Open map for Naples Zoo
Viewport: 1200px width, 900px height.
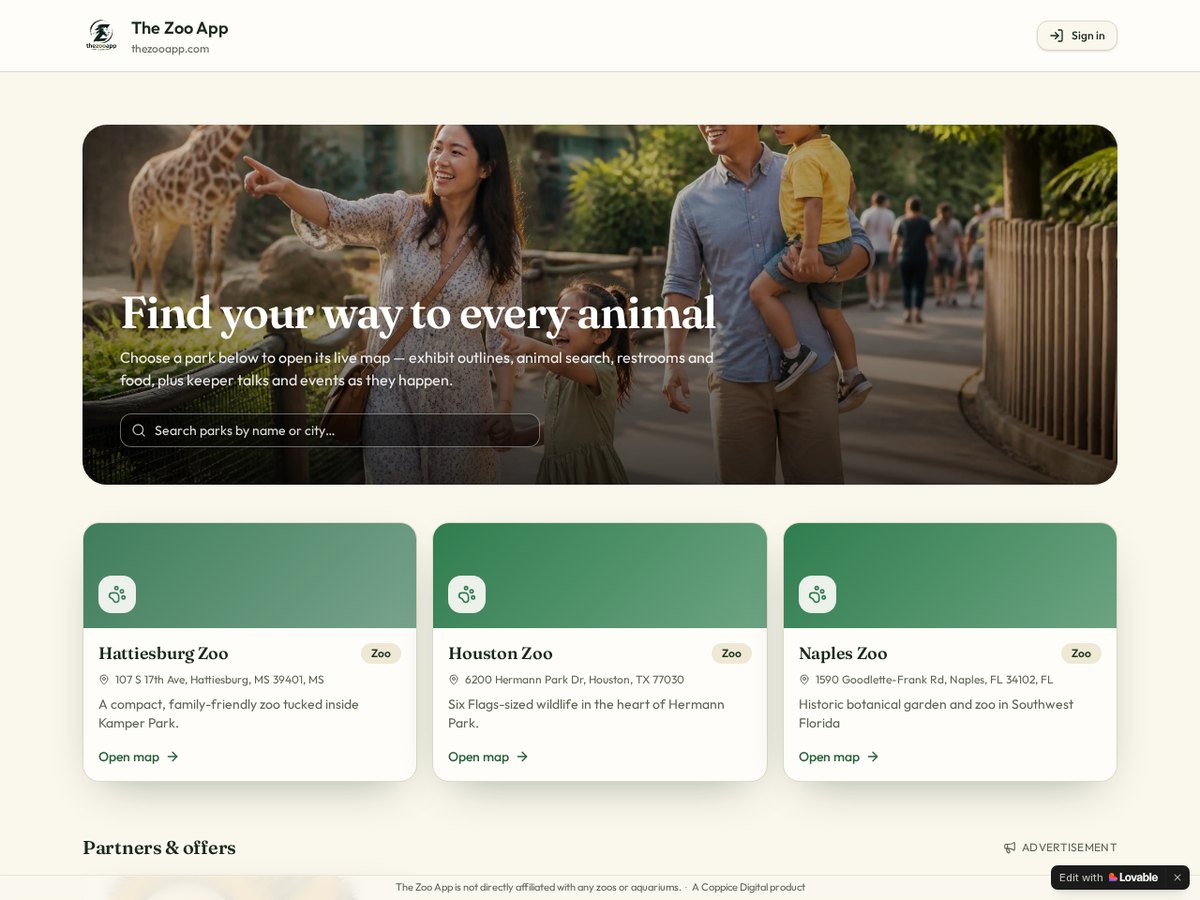click(839, 757)
